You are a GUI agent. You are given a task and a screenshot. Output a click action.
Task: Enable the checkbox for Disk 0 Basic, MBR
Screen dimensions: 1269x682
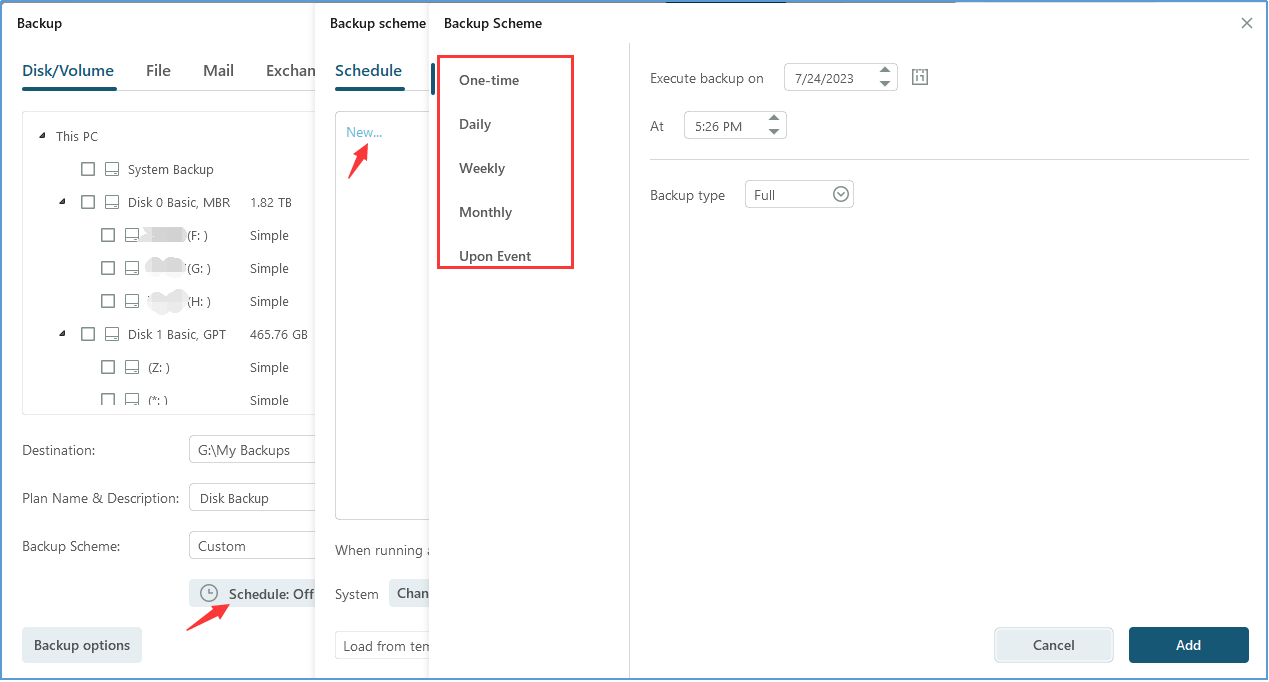(x=87, y=201)
